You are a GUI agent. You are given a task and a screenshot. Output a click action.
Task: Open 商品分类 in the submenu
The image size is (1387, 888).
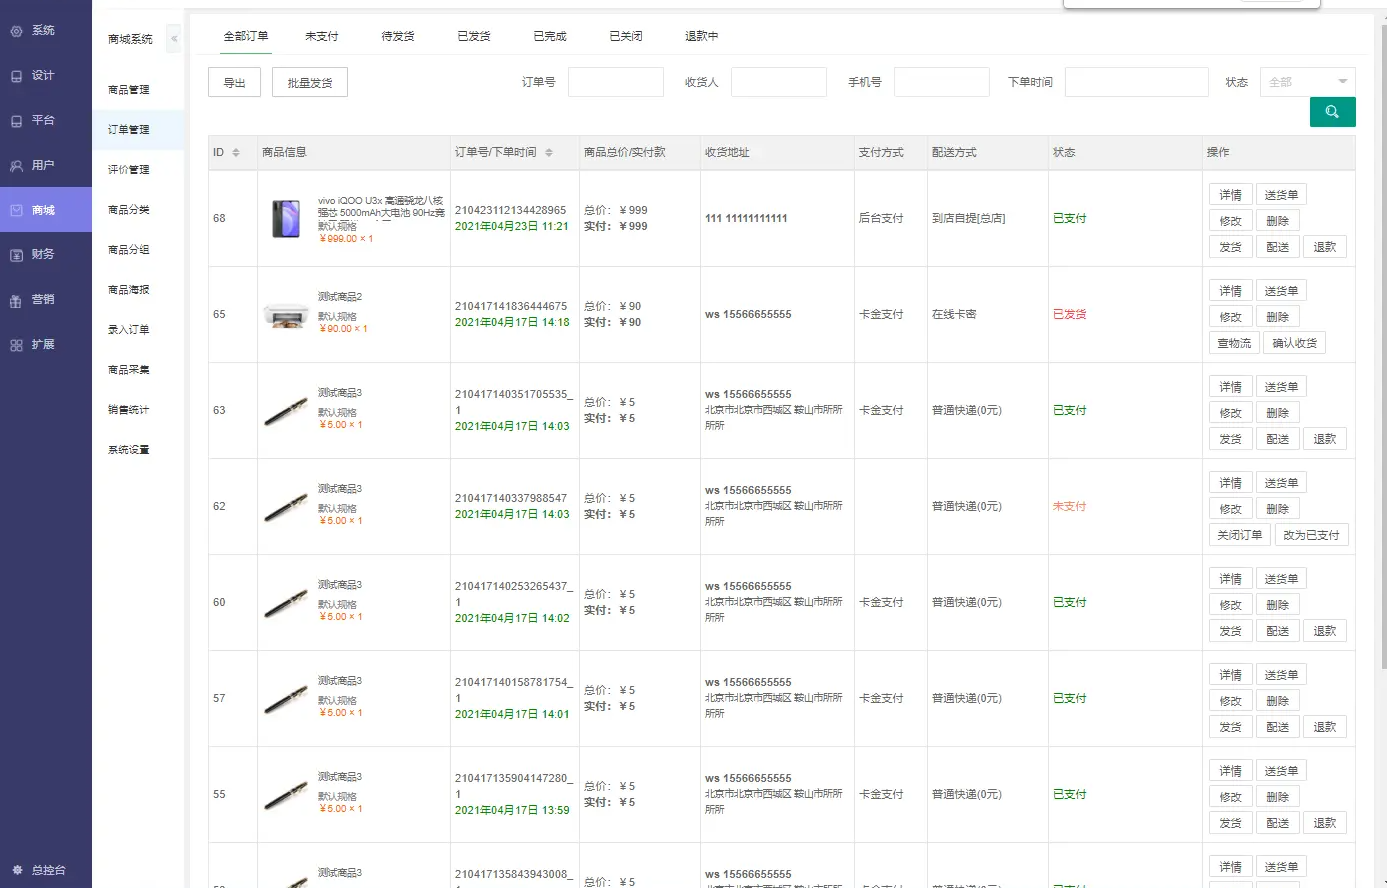[x=129, y=210]
